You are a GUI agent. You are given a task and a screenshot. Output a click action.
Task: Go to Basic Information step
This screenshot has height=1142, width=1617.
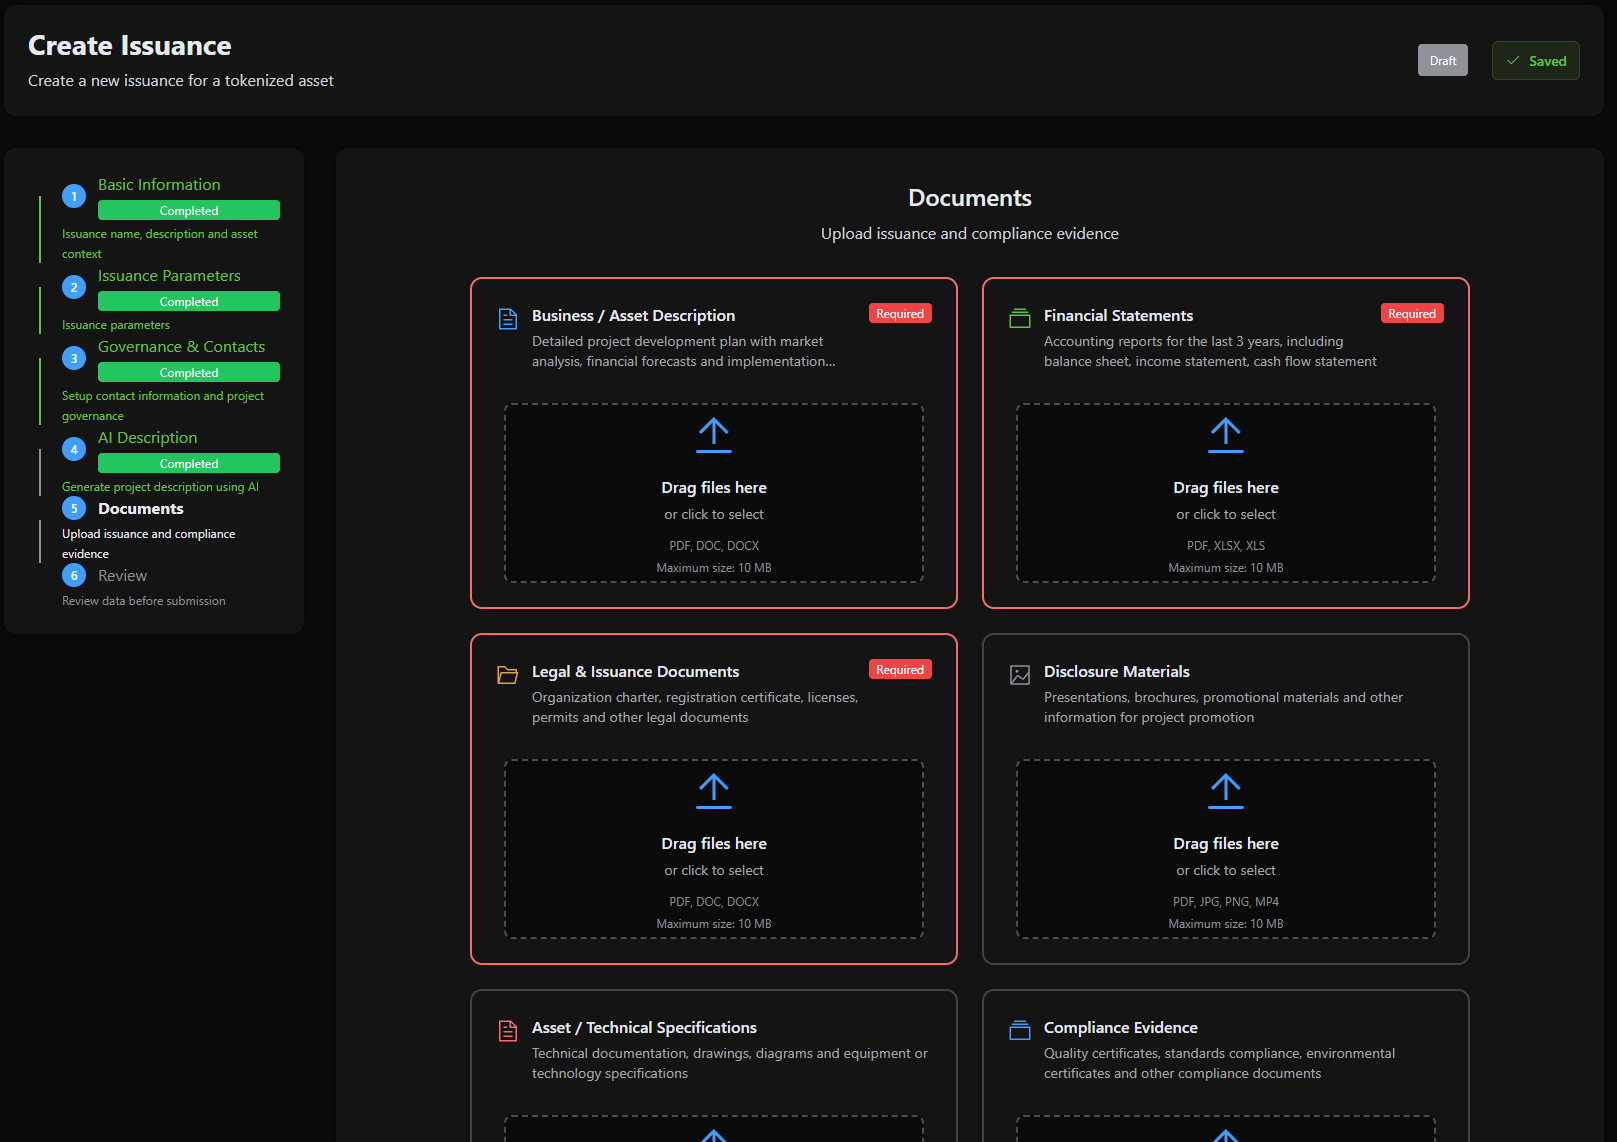[159, 185]
